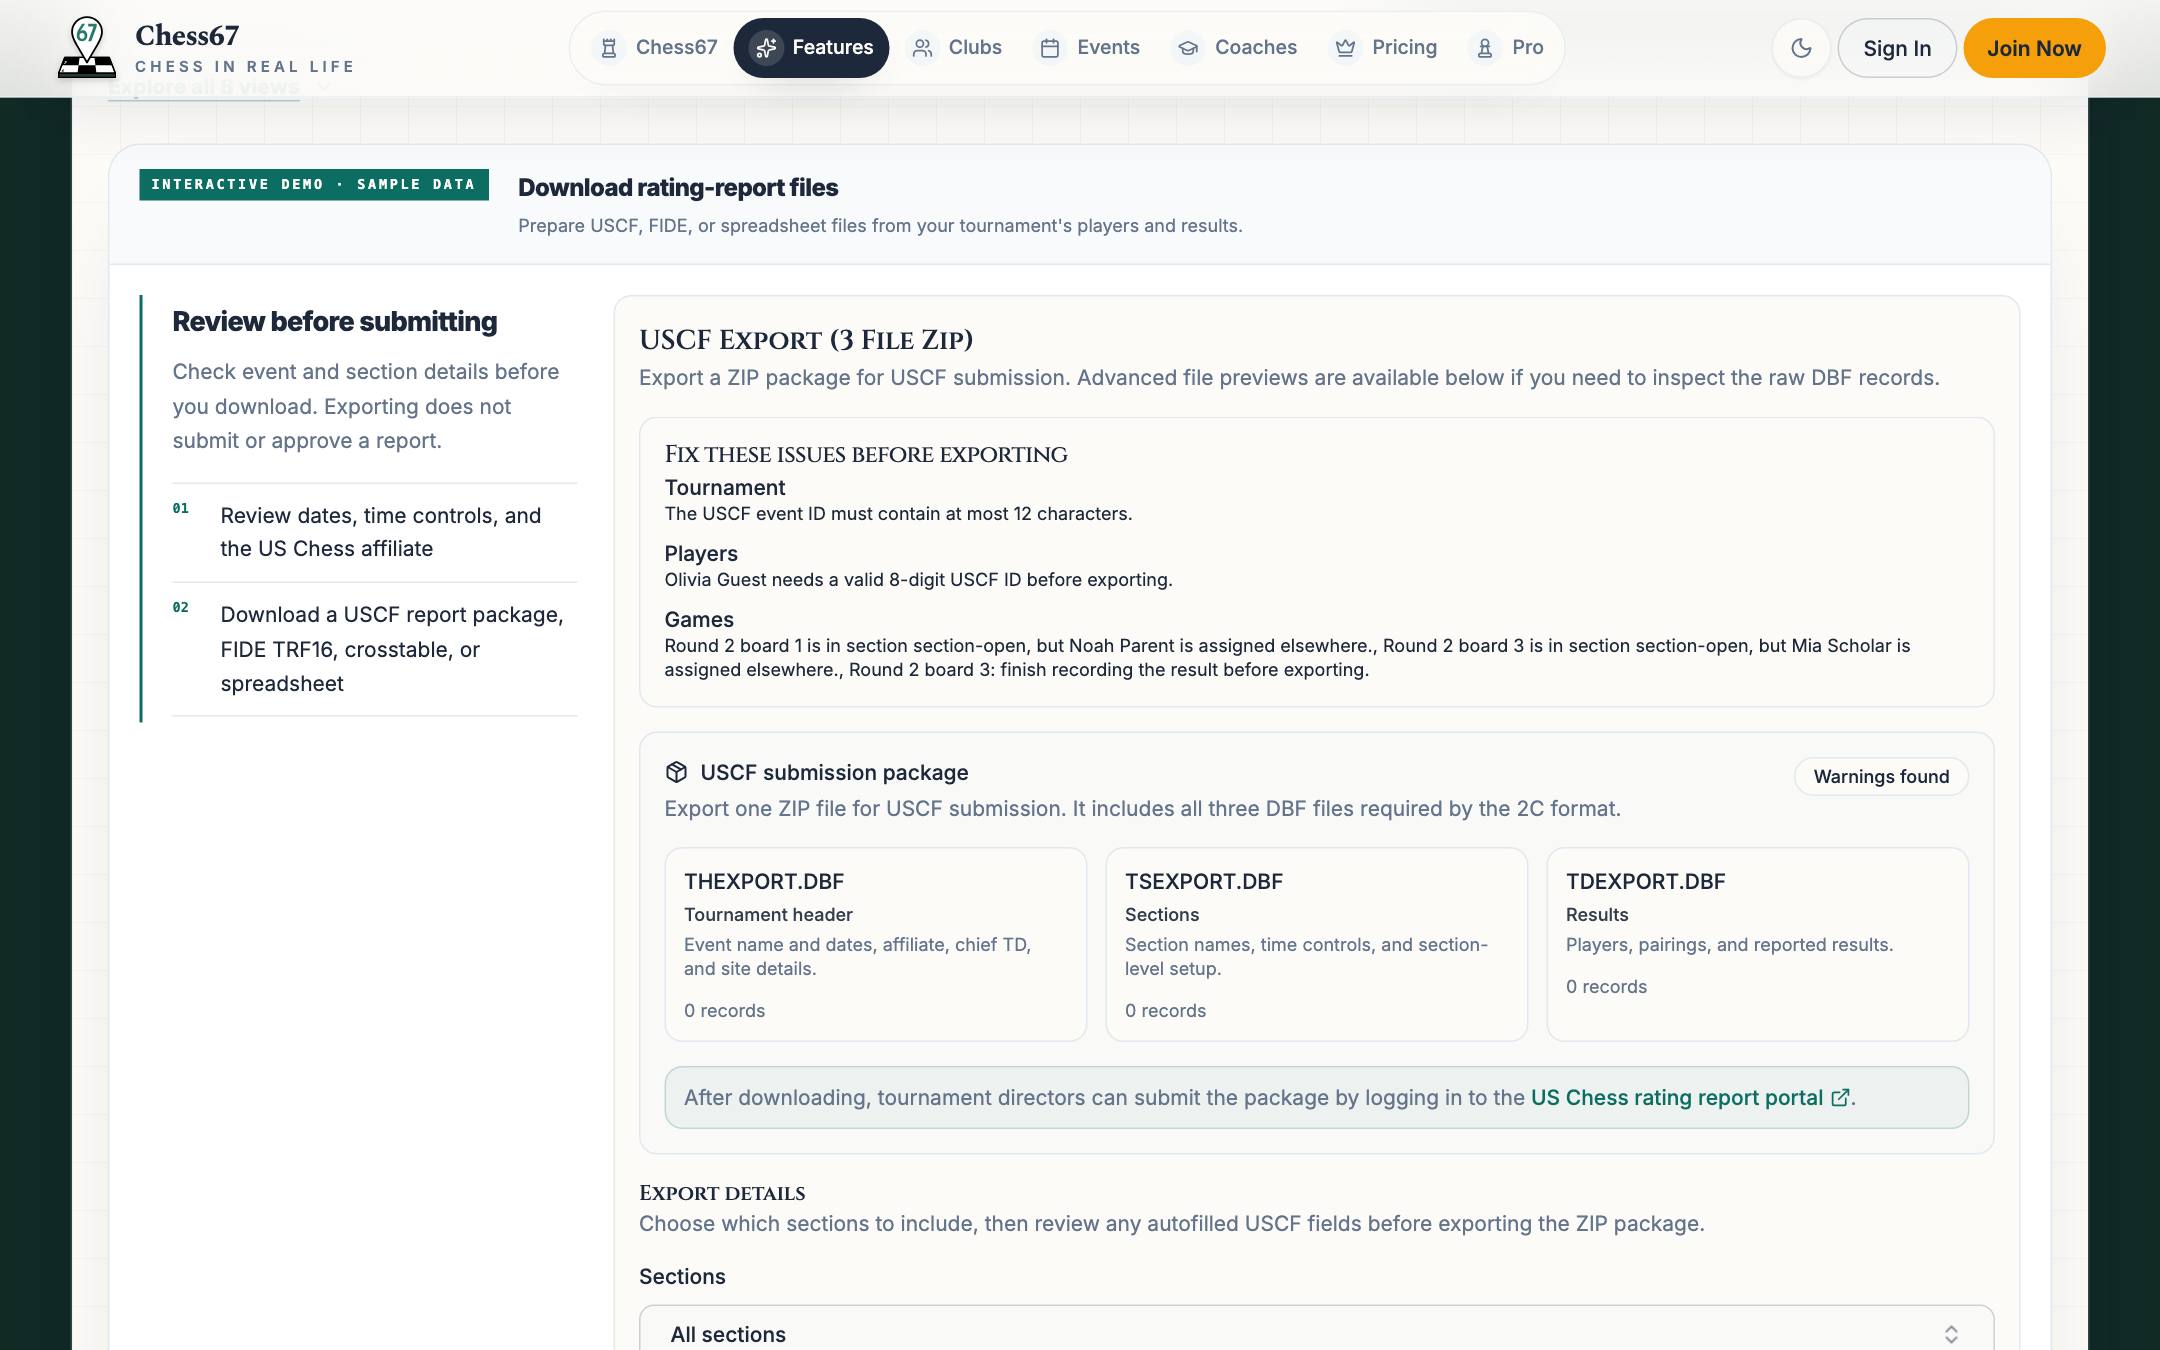Click the Download rating-report files heading

[678, 188]
